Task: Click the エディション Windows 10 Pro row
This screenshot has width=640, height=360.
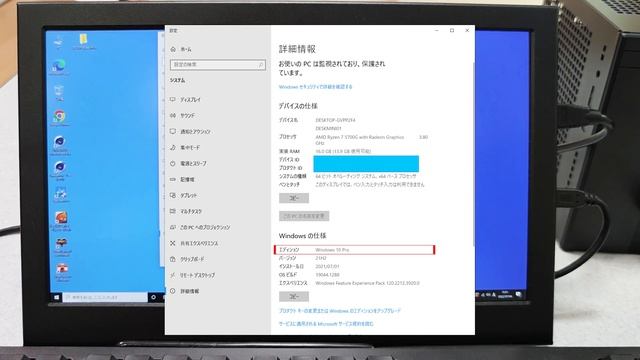Action: pyautogui.click(x=354, y=250)
